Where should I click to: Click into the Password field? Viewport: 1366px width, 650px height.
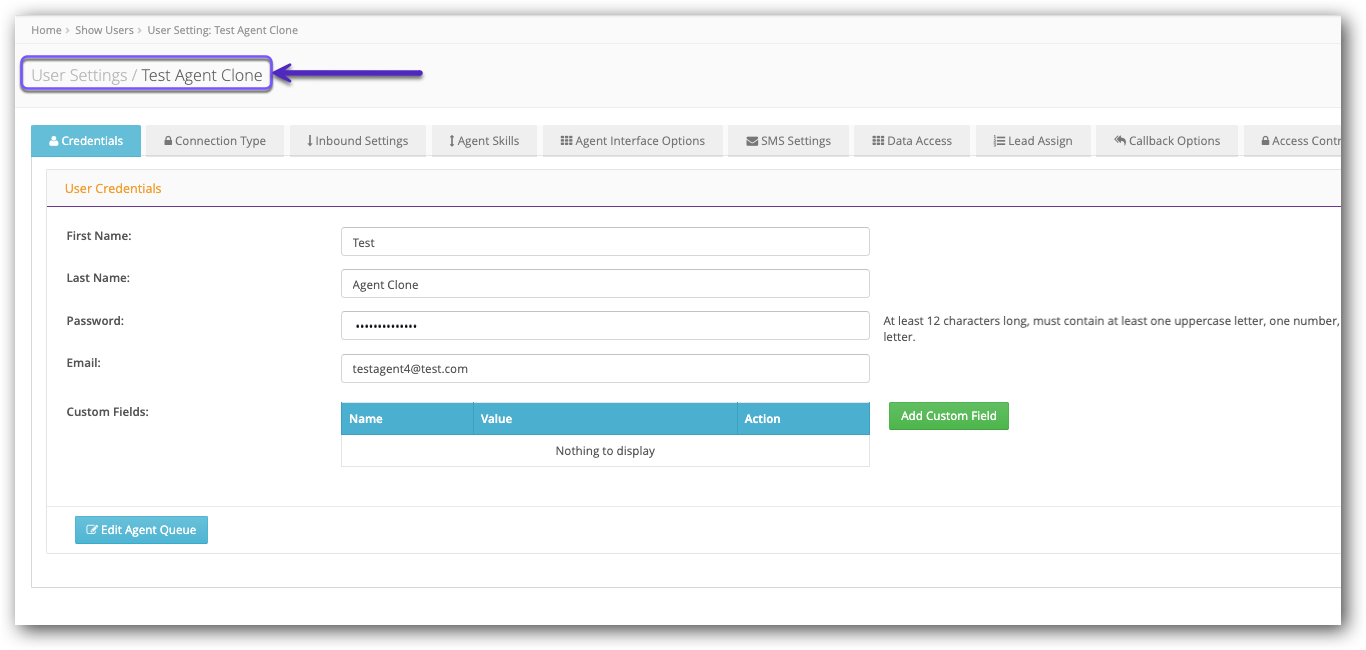605,326
